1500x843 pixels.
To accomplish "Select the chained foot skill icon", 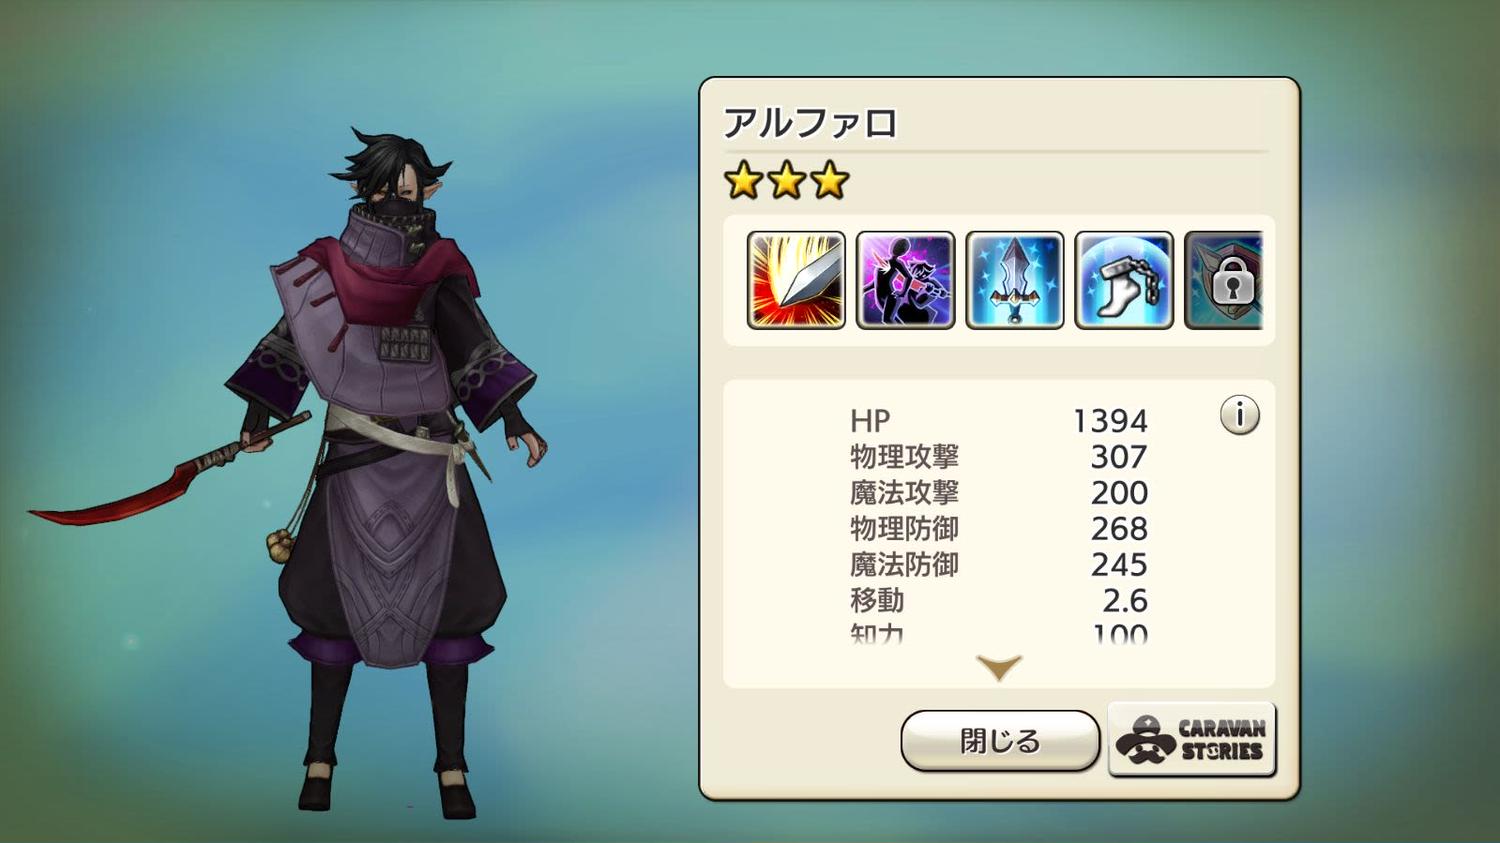I will pos(1123,280).
